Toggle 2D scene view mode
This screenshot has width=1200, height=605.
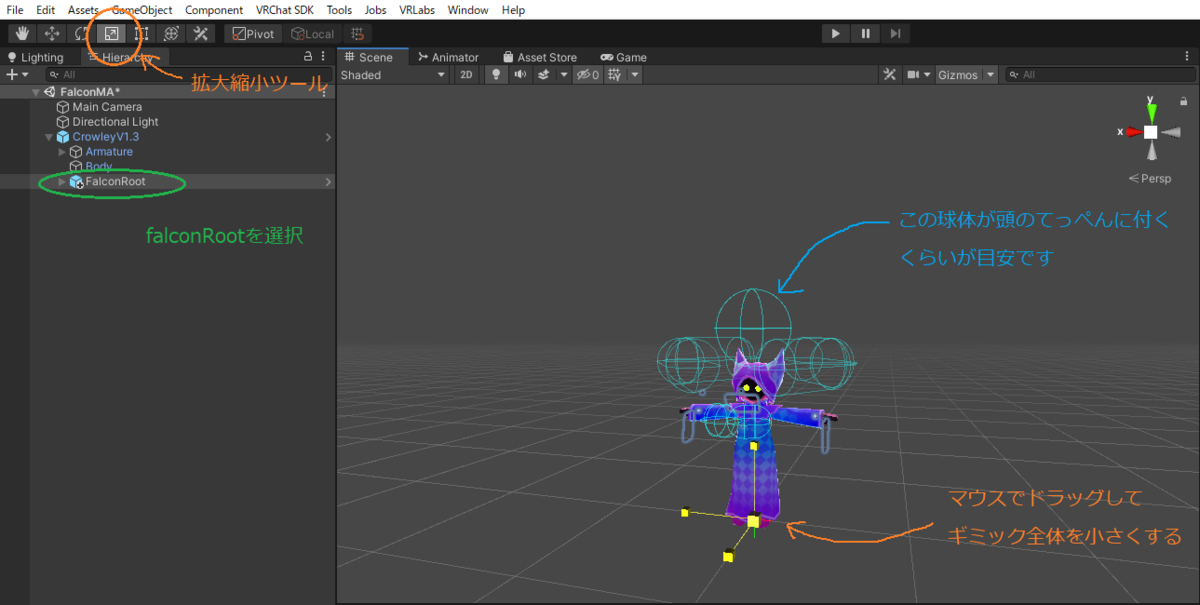pos(466,75)
